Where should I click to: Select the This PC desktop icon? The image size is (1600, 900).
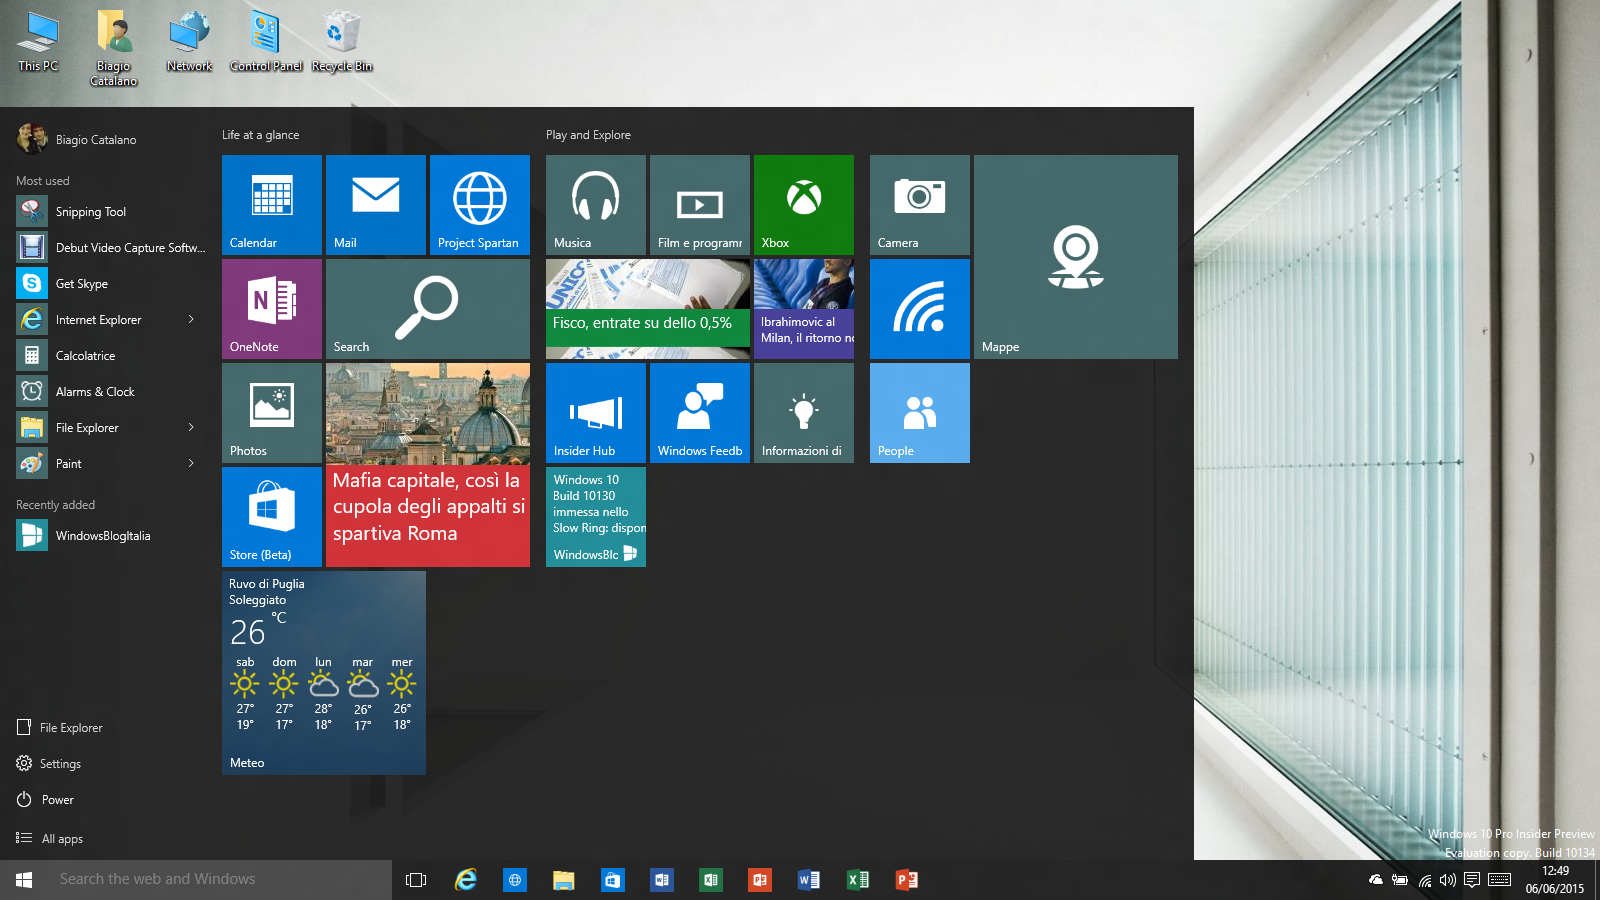(38, 42)
